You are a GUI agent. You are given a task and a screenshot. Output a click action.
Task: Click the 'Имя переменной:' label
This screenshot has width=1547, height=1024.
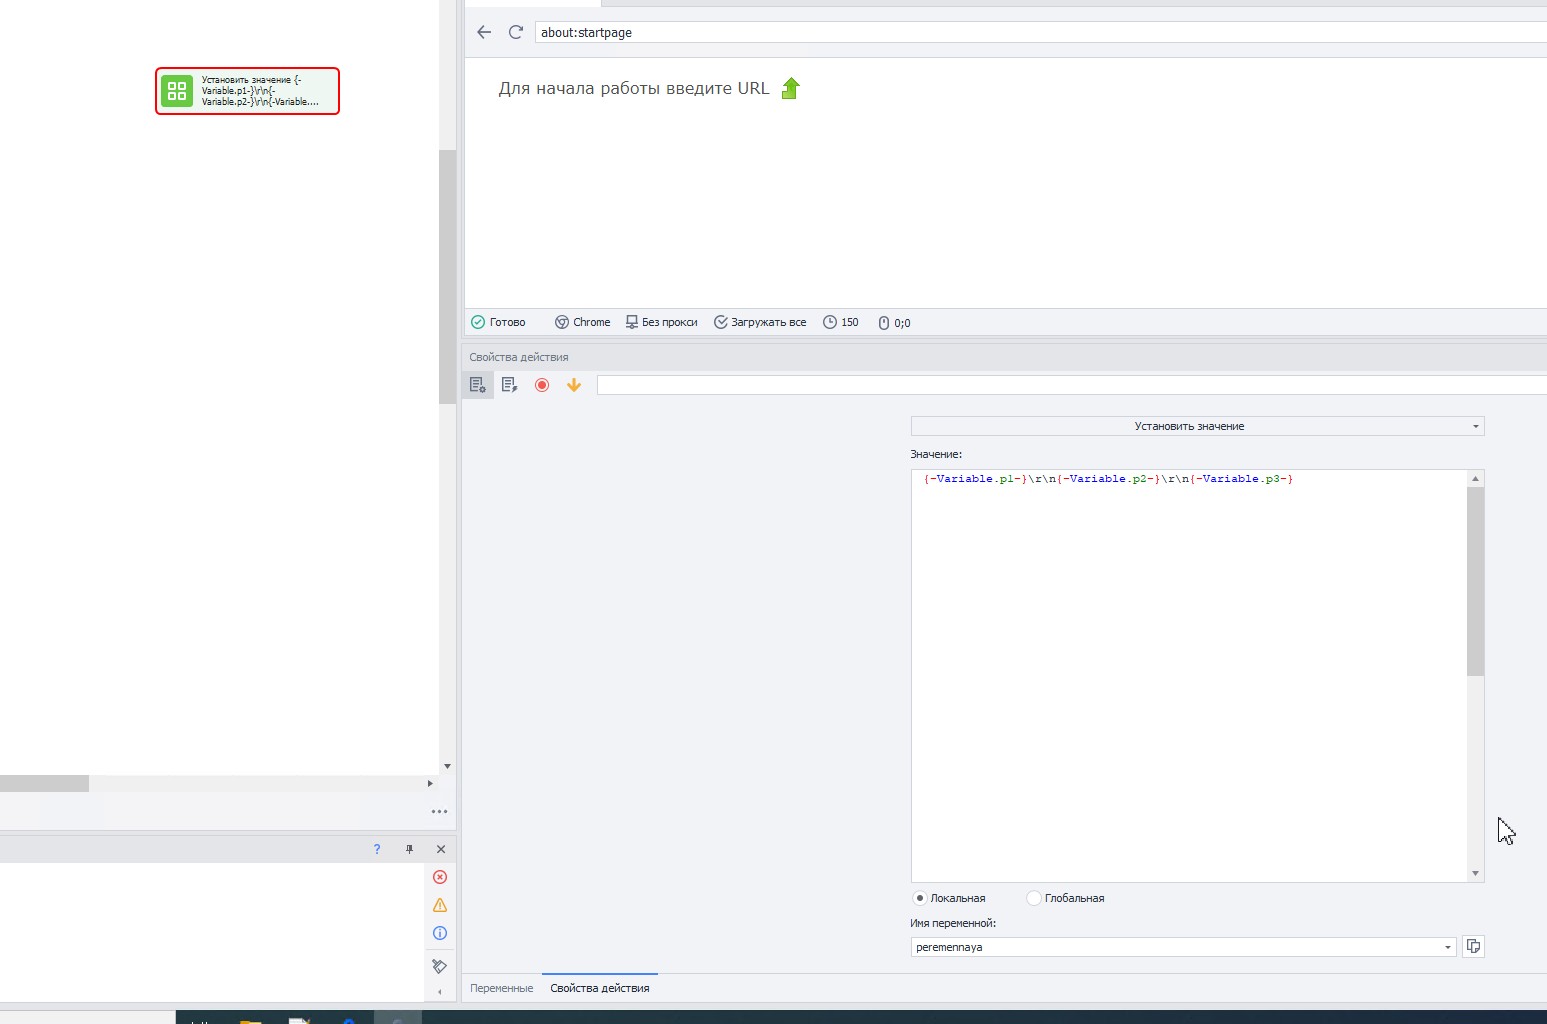953,923
